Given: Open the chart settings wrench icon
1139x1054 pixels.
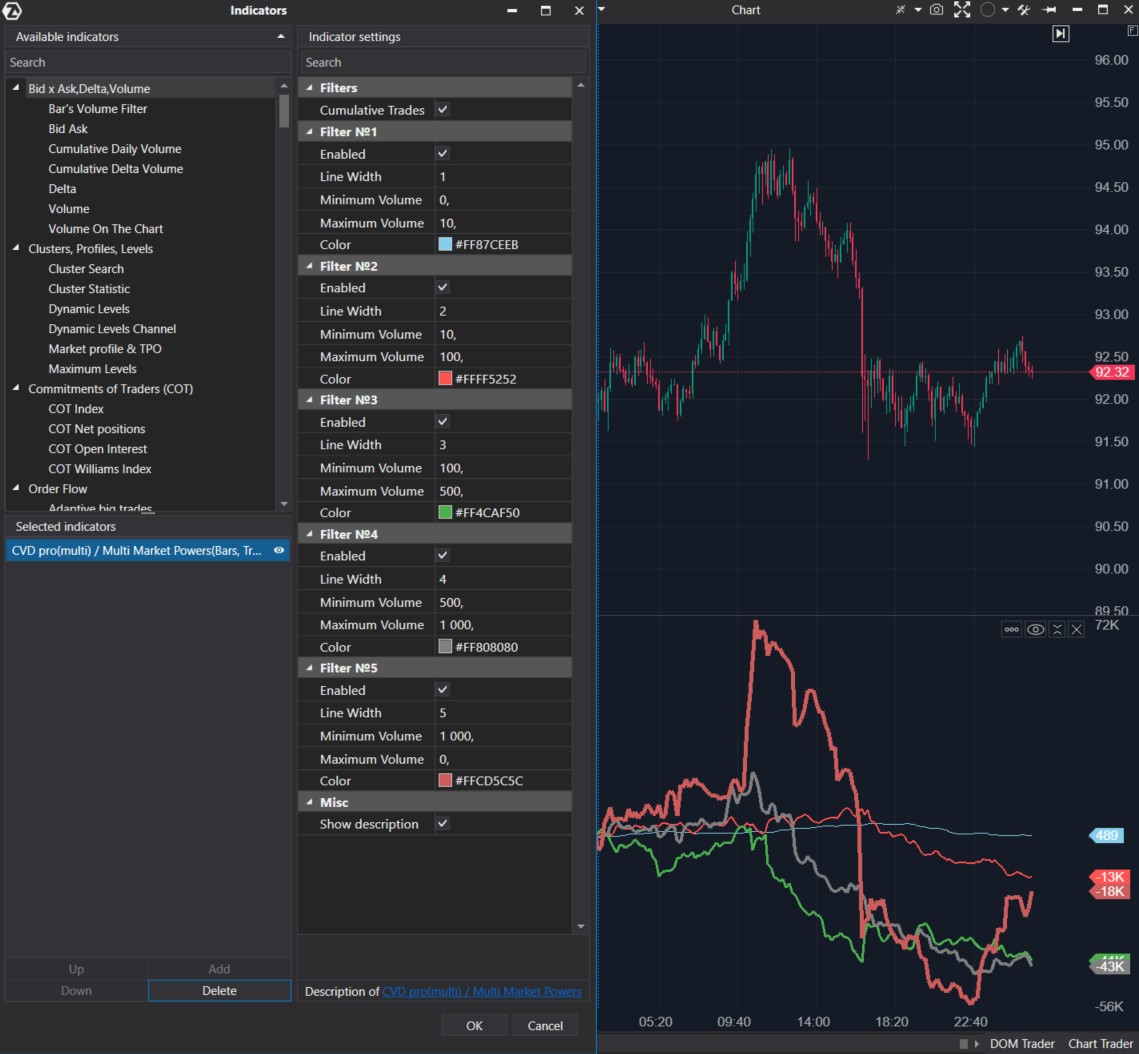Looking at the screenshot, I should [1024, 10].
